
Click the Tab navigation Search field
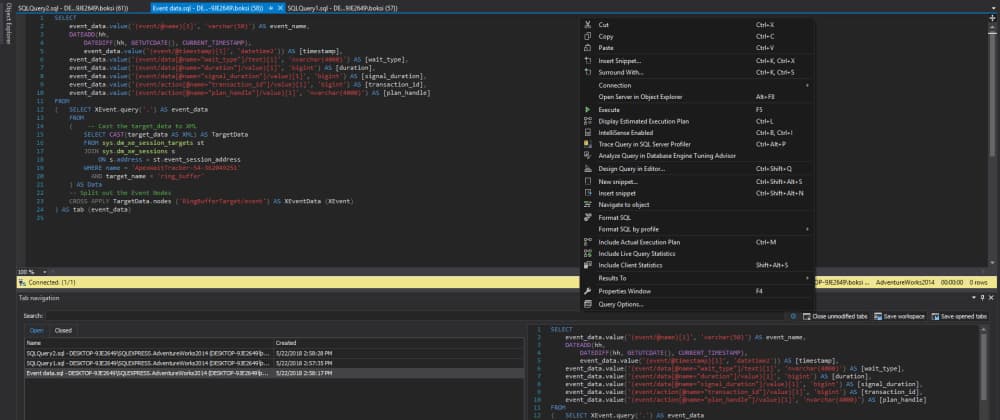pos(416,315)
